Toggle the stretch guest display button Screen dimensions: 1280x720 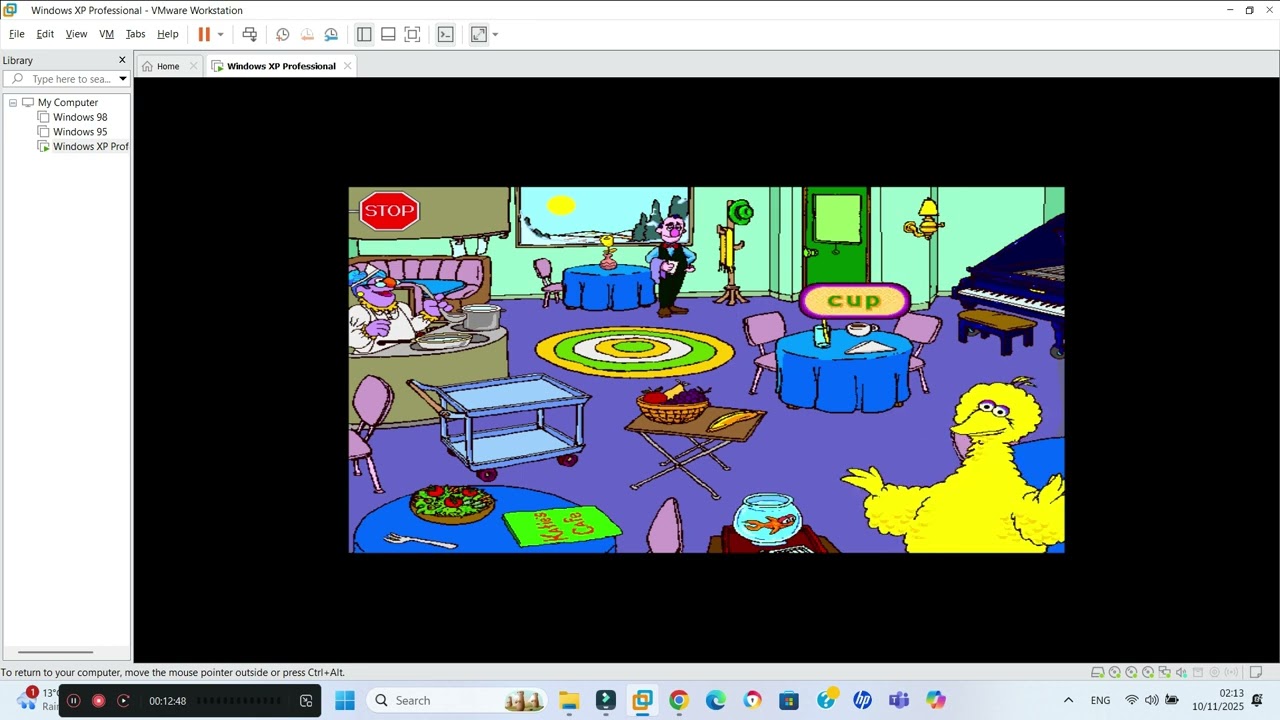pos(479,34)
